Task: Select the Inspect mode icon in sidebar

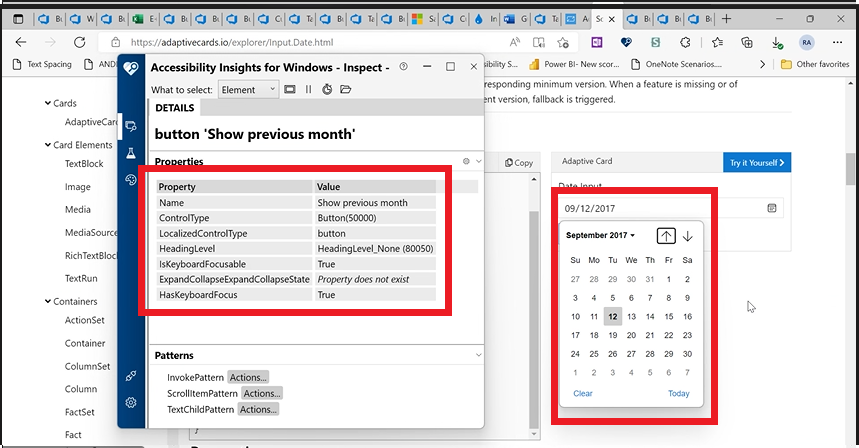Action: (x=130, y=127)
